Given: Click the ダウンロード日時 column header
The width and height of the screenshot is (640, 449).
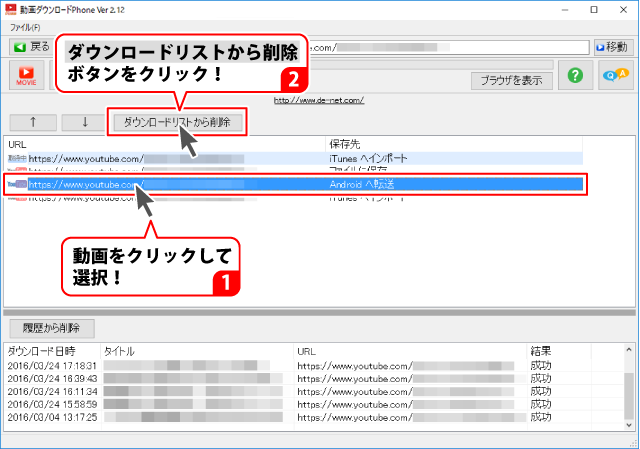Looking at the screenshot, I should [53, 351].
